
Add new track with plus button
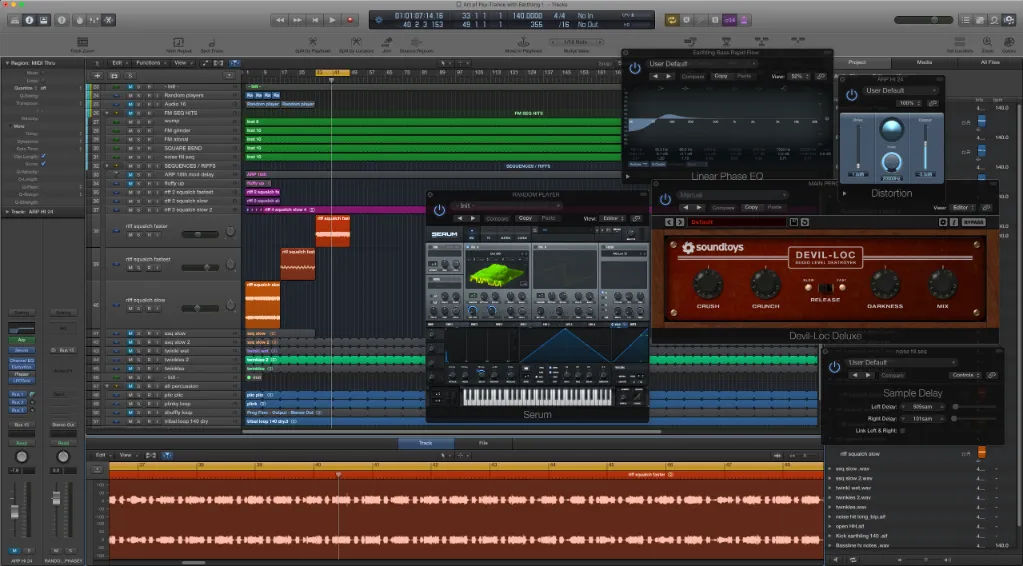(99, 76)
